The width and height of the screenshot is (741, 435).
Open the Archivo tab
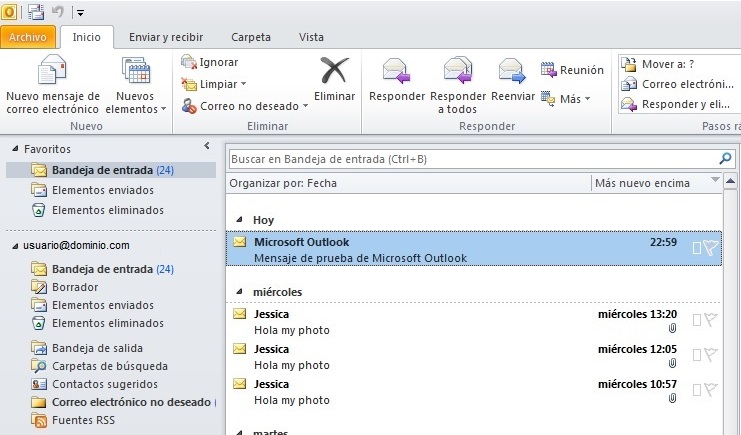tap(28, 37)
